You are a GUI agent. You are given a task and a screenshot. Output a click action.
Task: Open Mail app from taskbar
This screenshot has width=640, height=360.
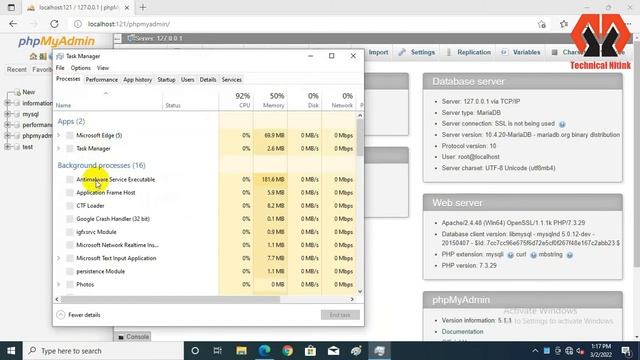click(333, 351)
